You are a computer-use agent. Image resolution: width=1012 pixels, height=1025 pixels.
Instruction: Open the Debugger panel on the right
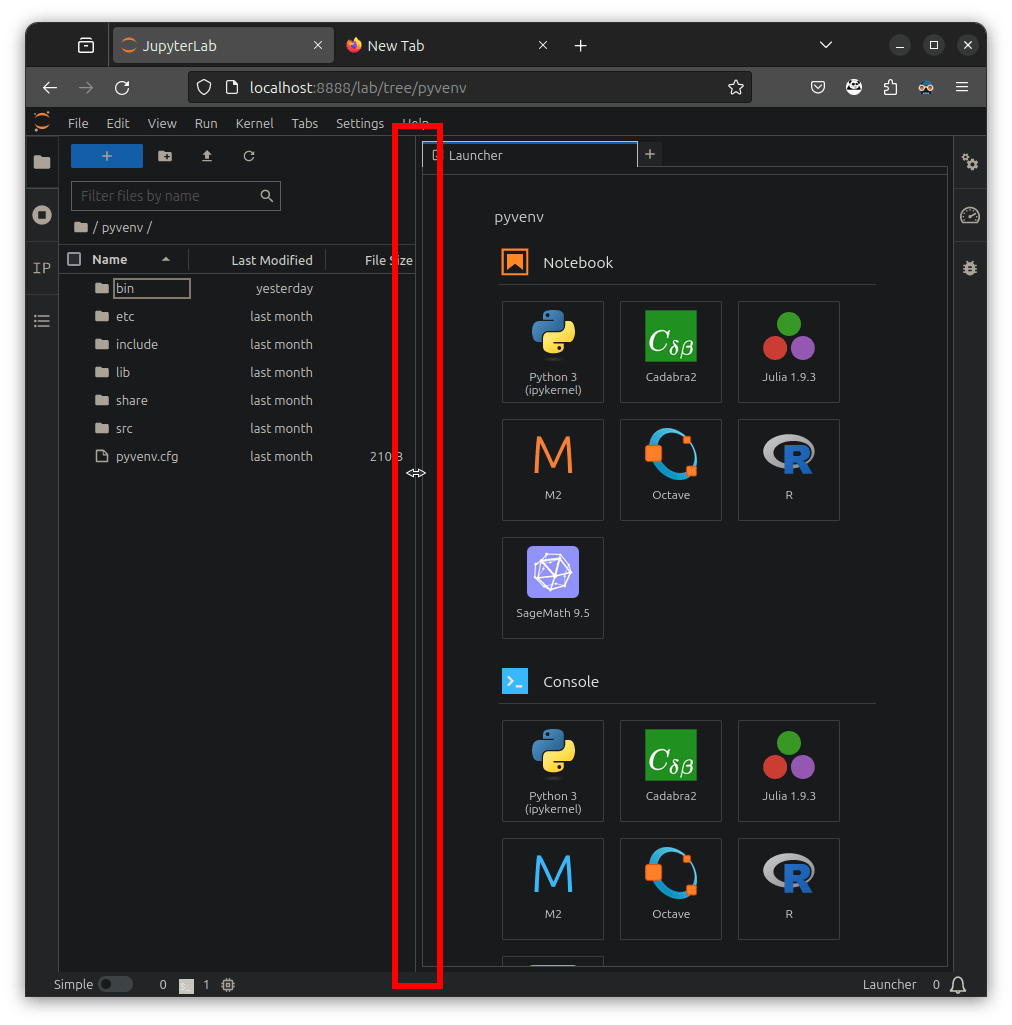(x=968, y=267)
